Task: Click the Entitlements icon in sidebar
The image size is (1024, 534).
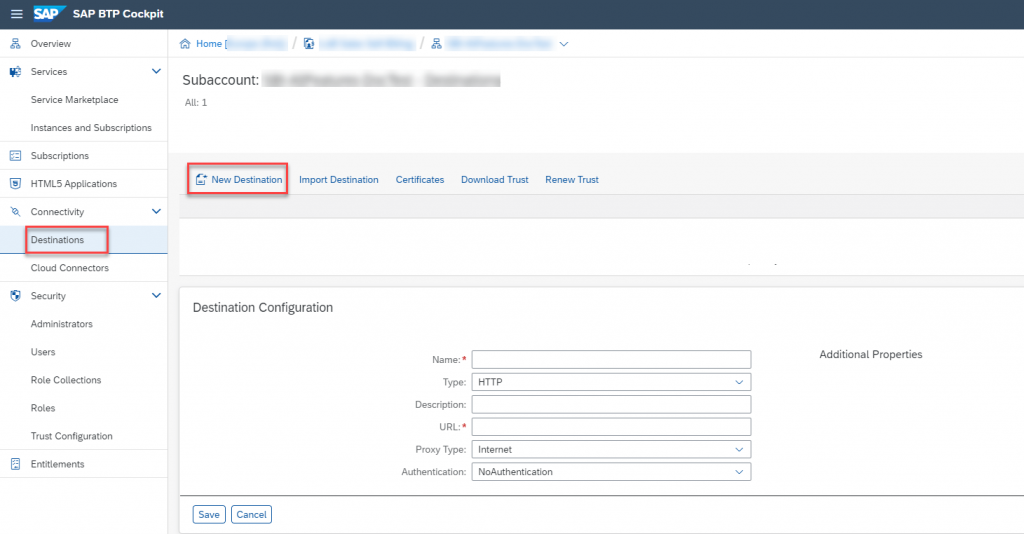Action: click(15, 464)
